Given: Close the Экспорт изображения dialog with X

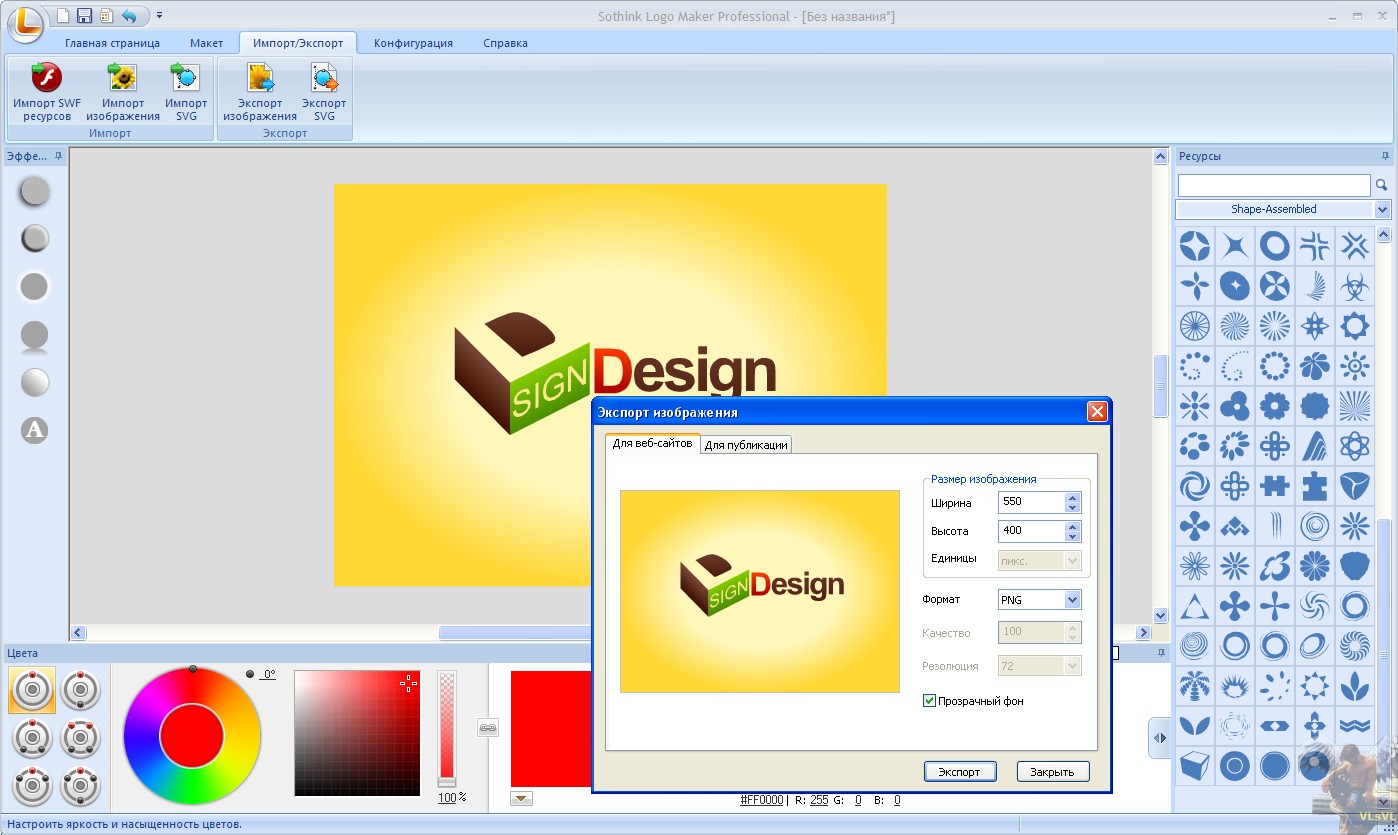Looking at the screenshot, I should click(1097, 412).
